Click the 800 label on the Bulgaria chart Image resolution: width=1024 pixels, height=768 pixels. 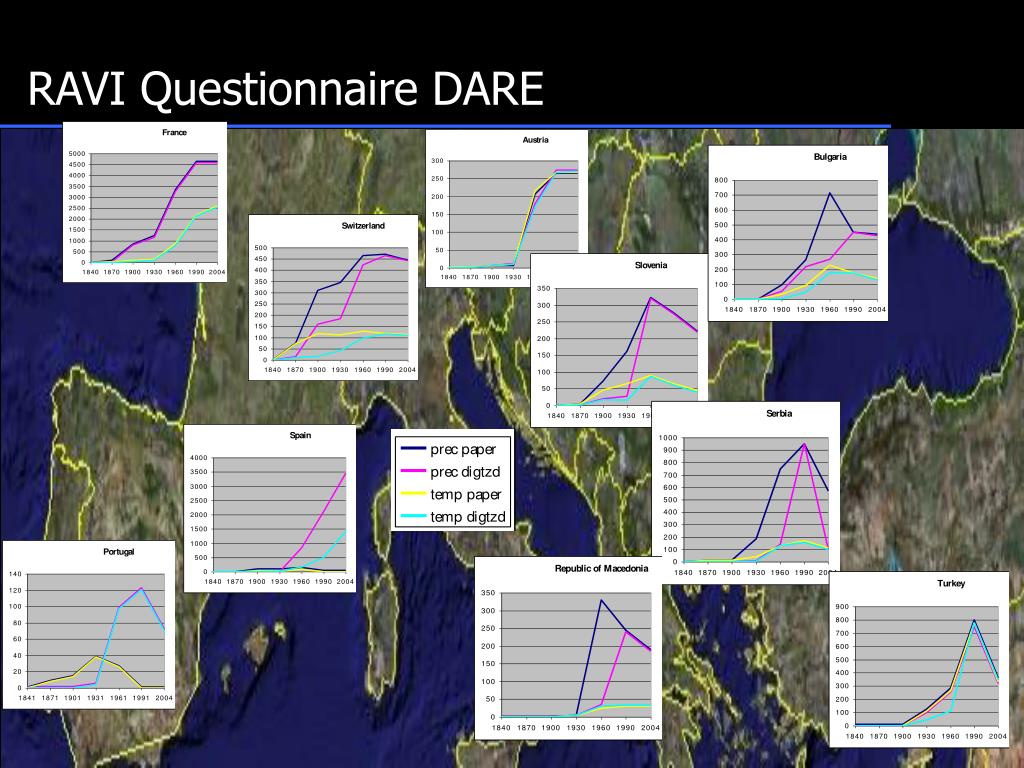click(721, 180)
